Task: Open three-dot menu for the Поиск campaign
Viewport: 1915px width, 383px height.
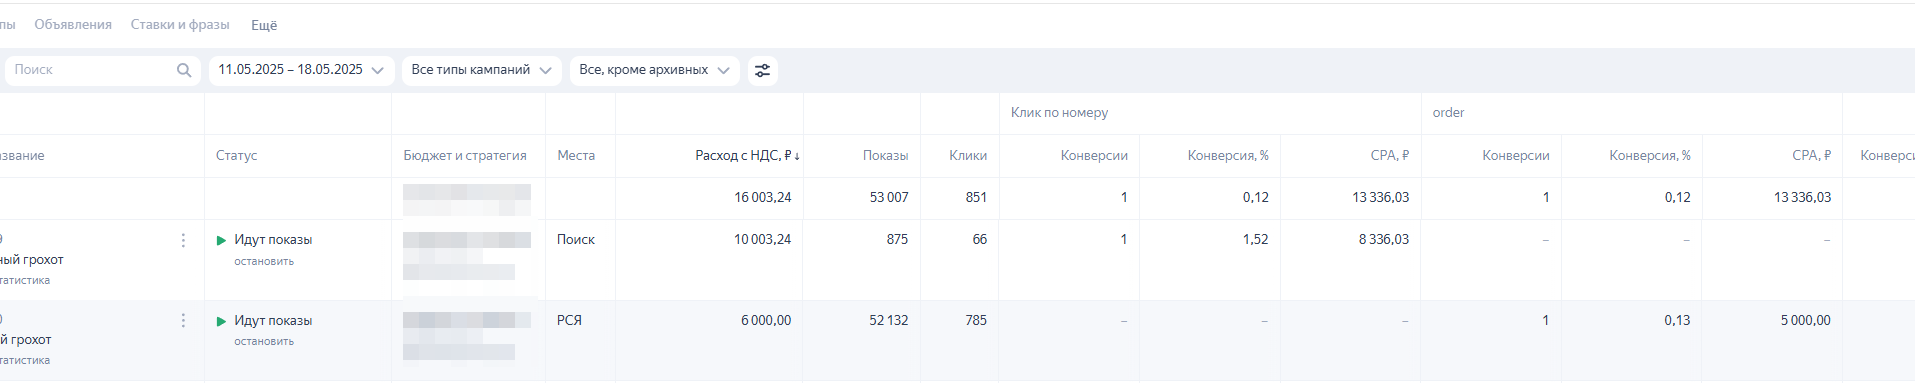Action: 183,240
